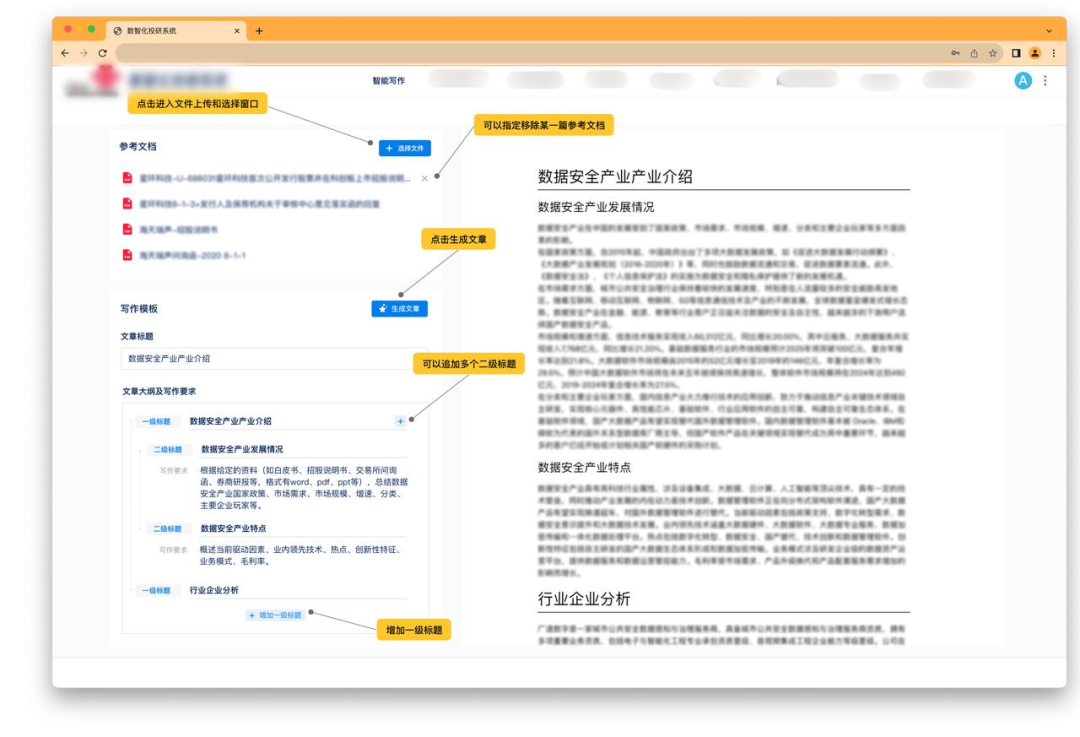Click the generated heading 数据安全产业产业介绍
The image size is (1080, 737).
click(x=615, y=176)
